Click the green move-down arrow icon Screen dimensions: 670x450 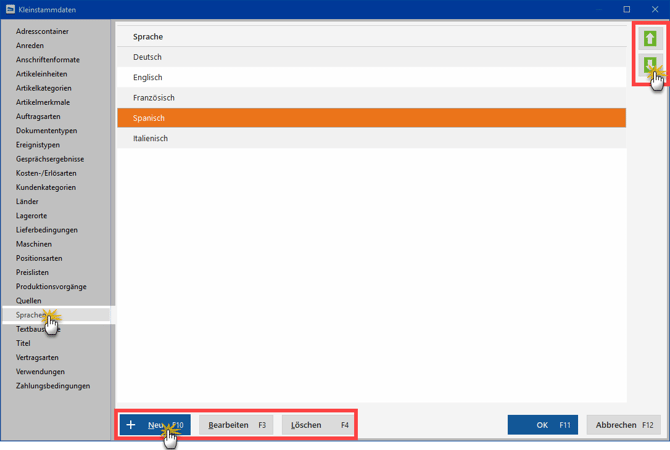coord(649,67)
